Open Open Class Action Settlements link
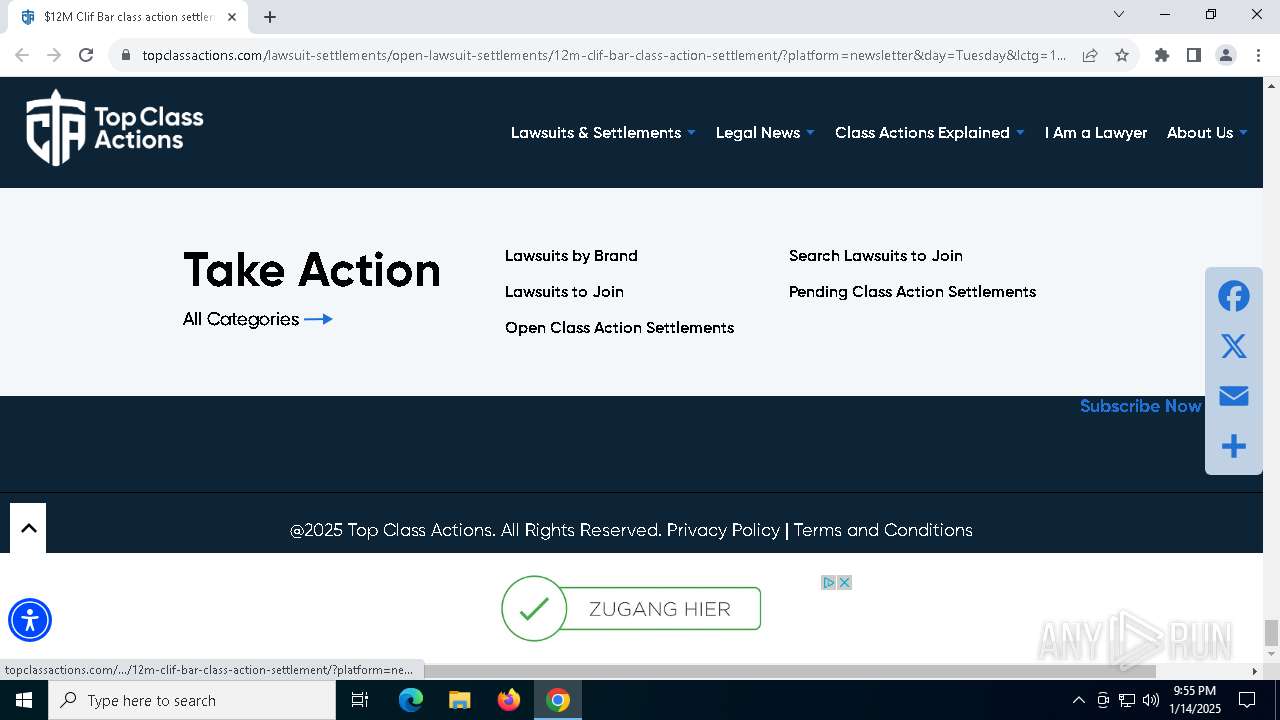The image size is (1280, 720). 619,328
